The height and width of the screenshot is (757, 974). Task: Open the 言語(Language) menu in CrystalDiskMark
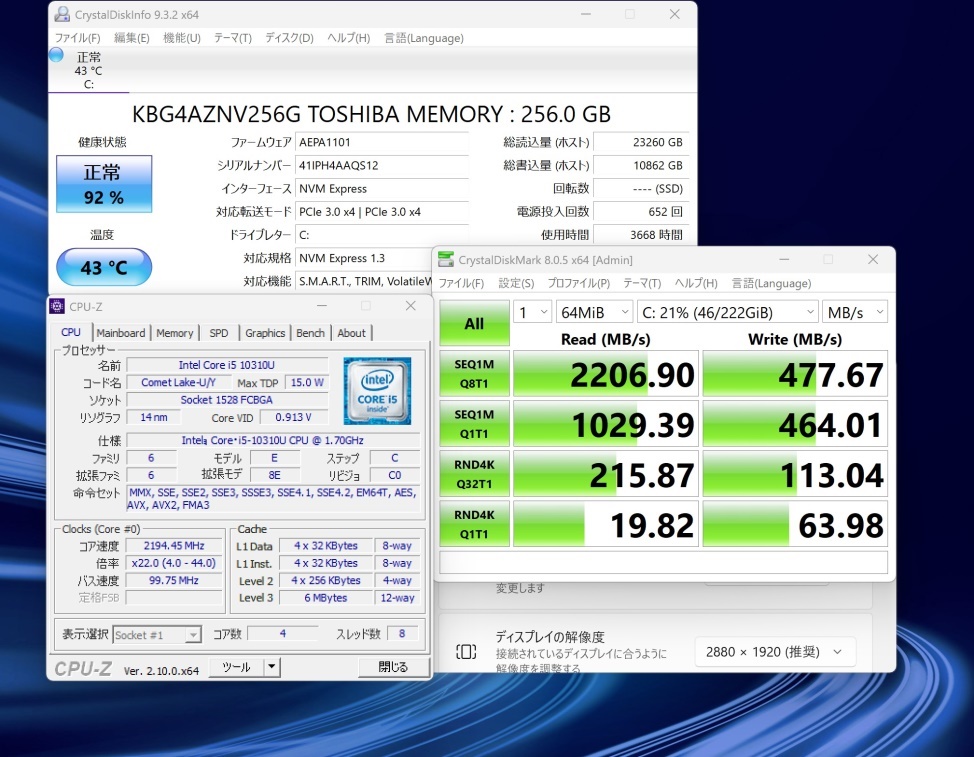tap(771, 283)
